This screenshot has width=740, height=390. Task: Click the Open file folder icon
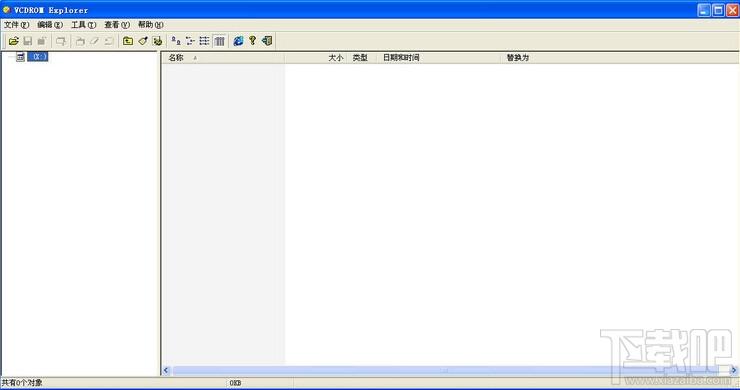[14, 41]
